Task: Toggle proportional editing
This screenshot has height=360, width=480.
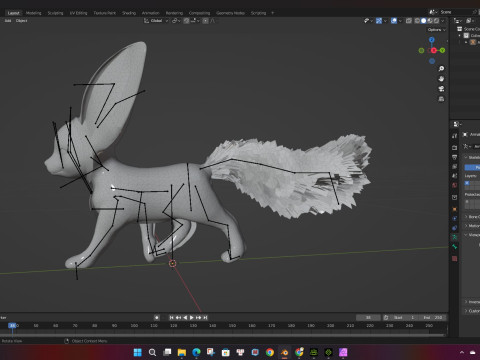Action: 206,21
